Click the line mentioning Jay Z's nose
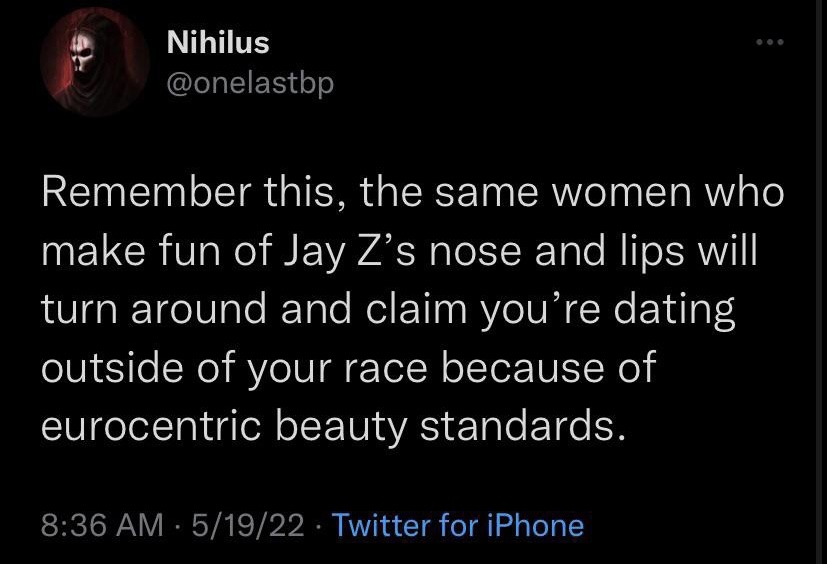 (x=399, y=251)
